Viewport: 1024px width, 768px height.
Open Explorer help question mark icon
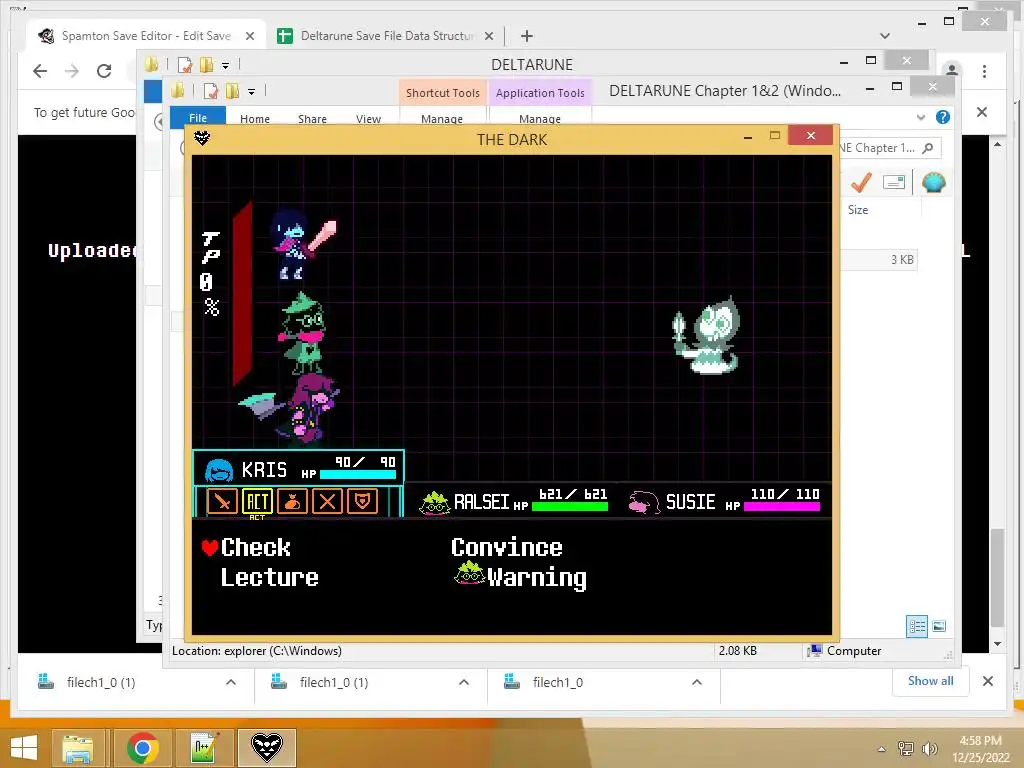pos(942,117)
